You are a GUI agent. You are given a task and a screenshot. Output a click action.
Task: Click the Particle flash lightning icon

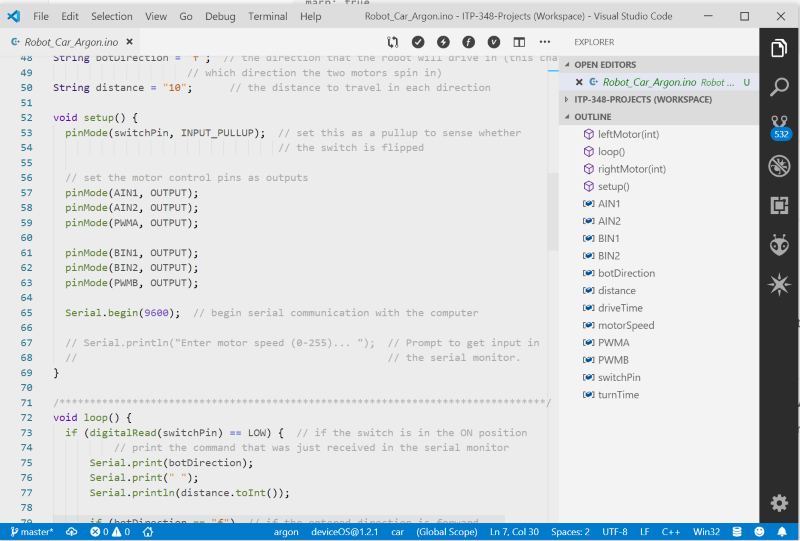pyautogui.click(x=443, y=42)
